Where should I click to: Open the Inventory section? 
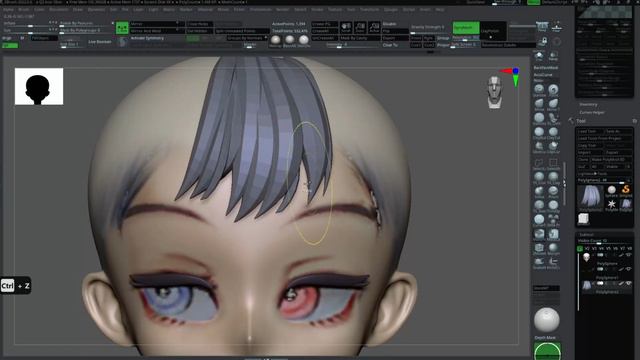(x=588, y=104)
